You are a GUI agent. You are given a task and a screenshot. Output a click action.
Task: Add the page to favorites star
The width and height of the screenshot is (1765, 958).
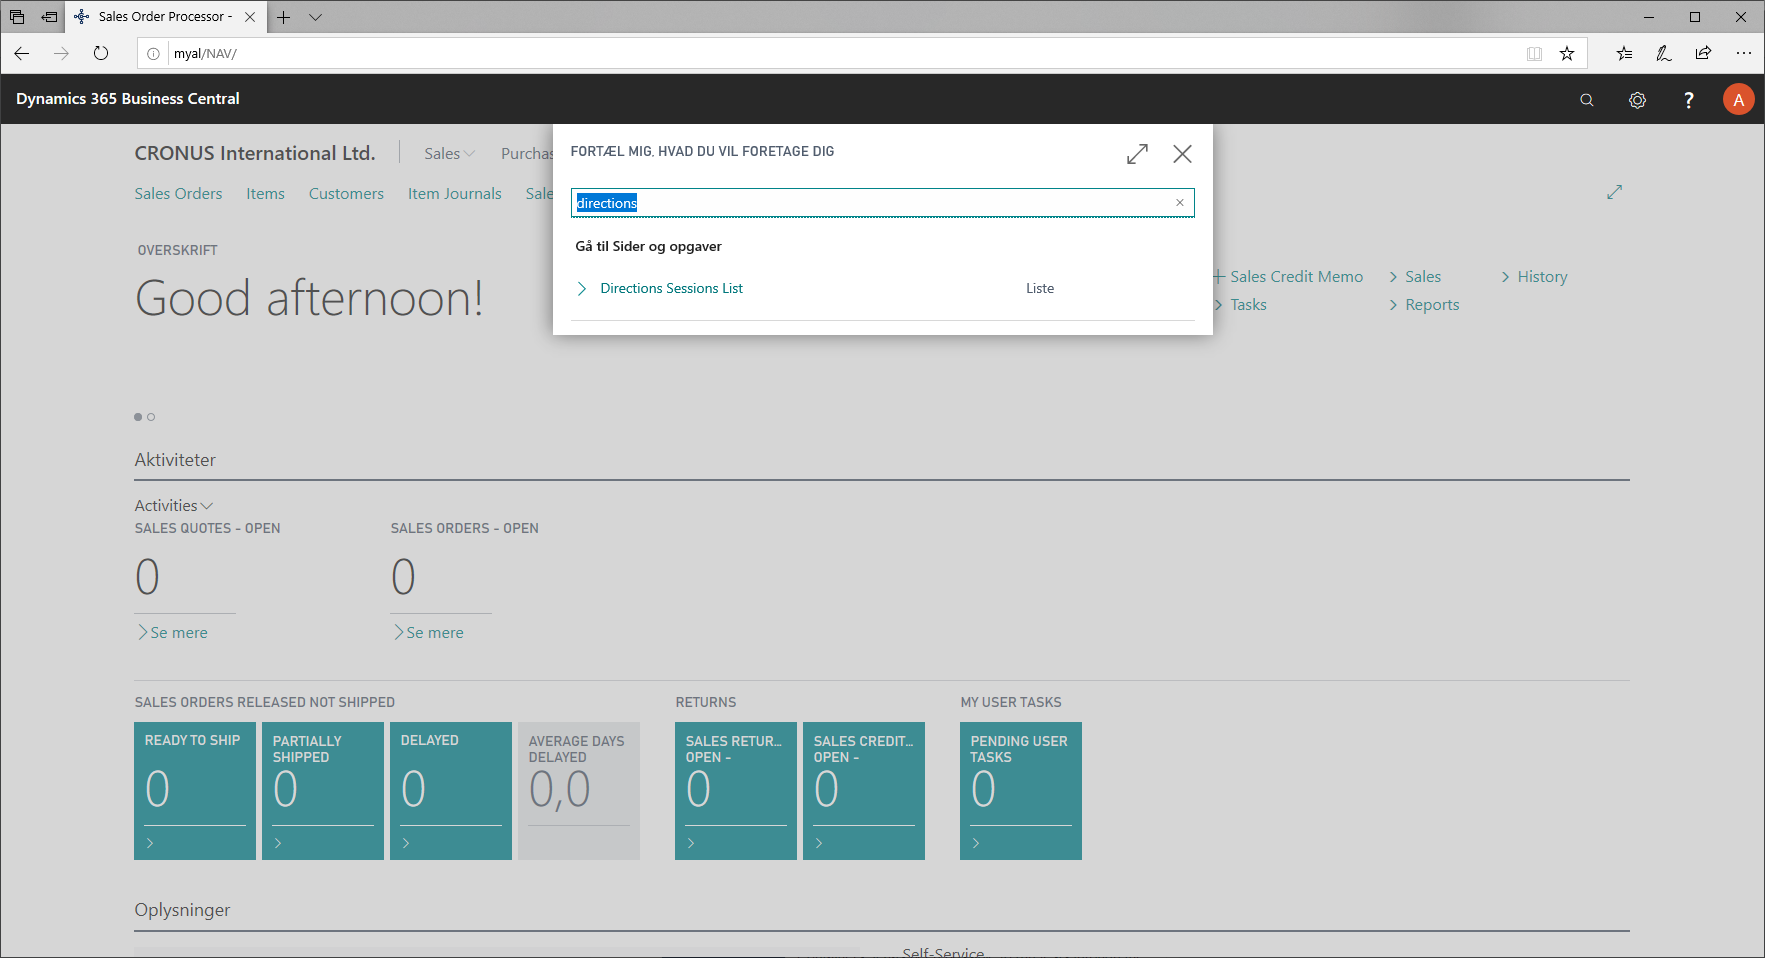1567,53
